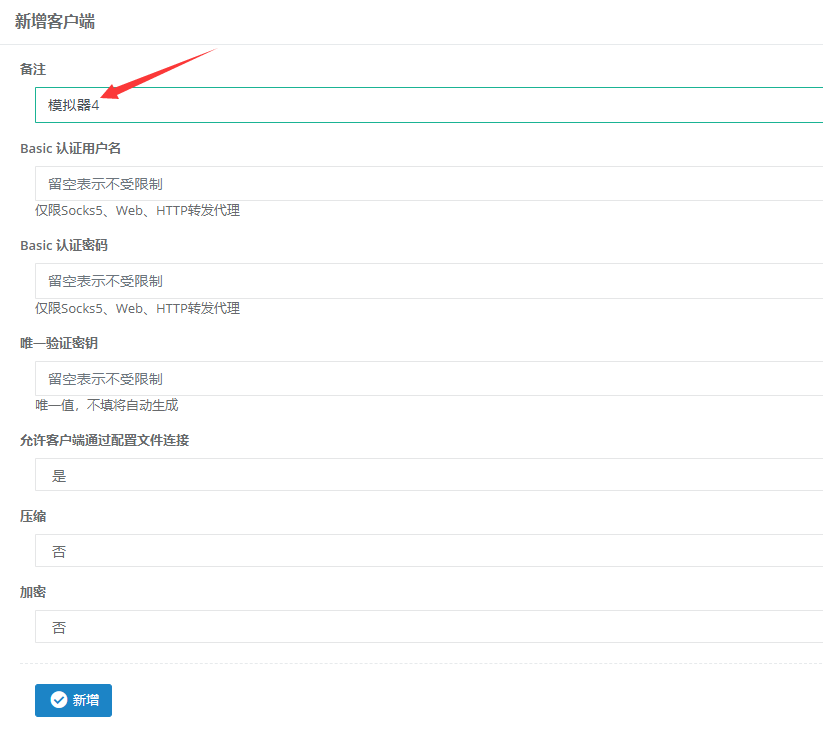This screenshot has height=730, width=823.
Task: Click the 压缩 label
Action: coord(33,516)
